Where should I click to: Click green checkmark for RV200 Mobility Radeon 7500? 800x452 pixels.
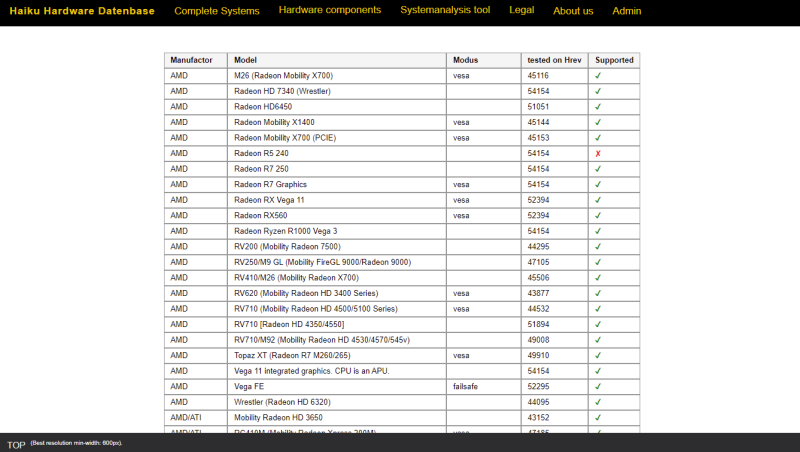click(598, 247)
